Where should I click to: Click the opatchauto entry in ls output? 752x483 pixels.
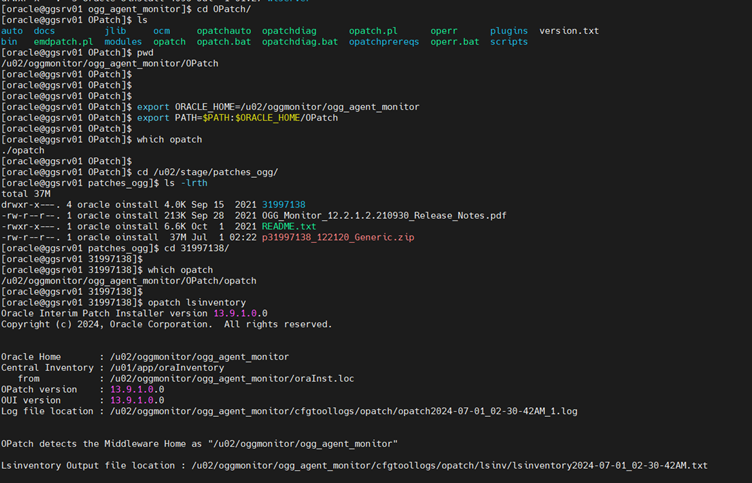click(x=225, y=31)
